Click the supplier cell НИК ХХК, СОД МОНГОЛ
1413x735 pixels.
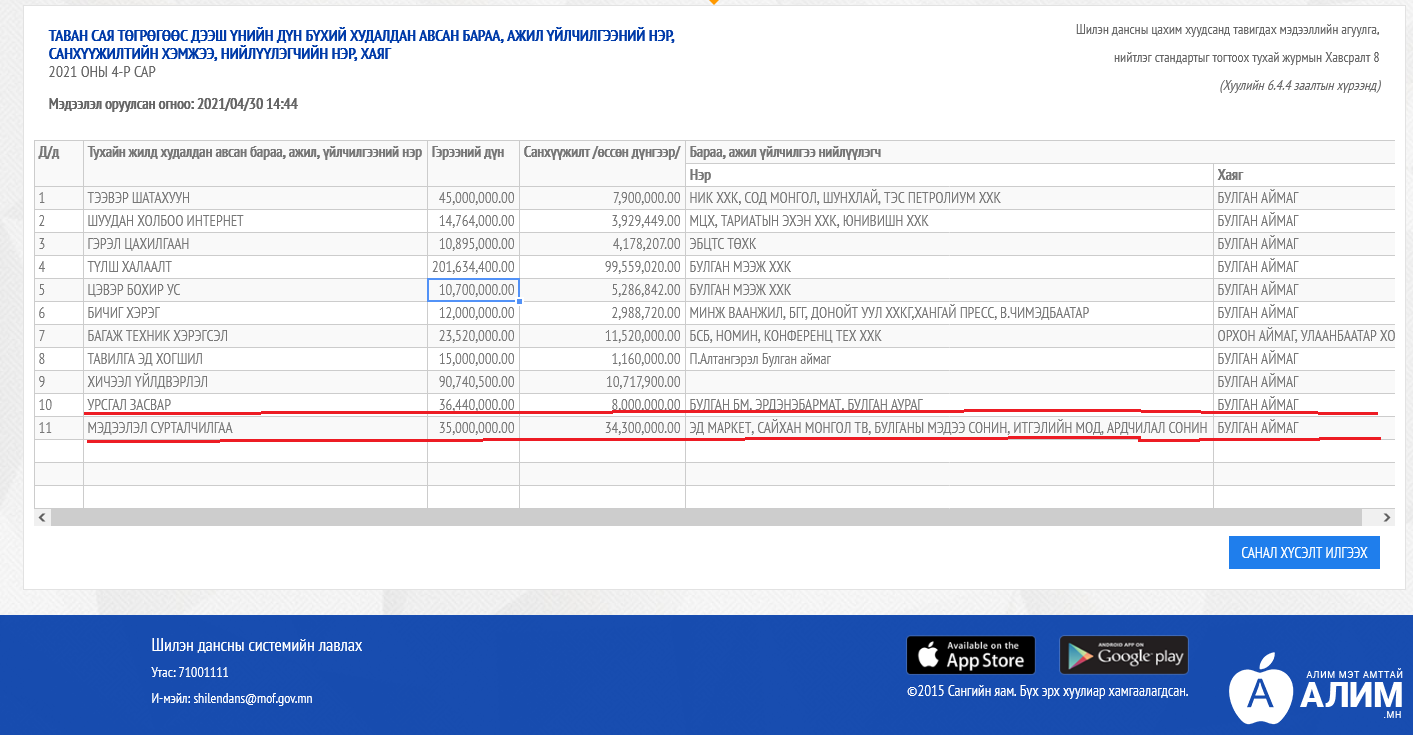pos(950,198)
